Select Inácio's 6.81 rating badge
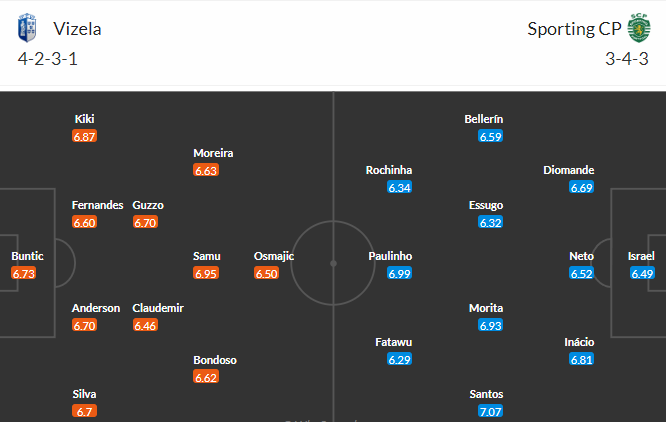This screenshot has height=422, width=666. point(581,359)
